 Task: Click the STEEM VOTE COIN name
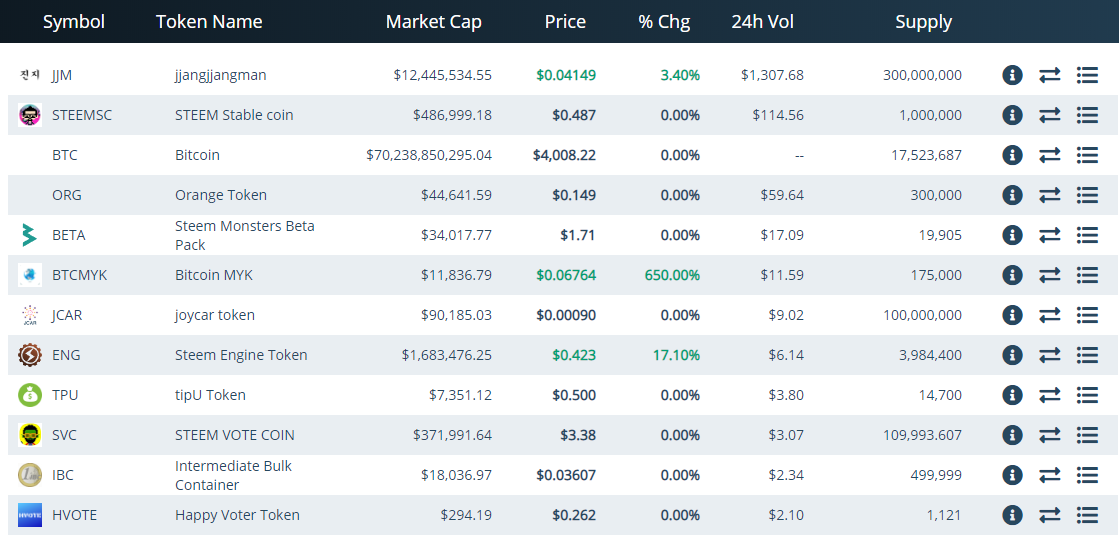coord(235,434)
